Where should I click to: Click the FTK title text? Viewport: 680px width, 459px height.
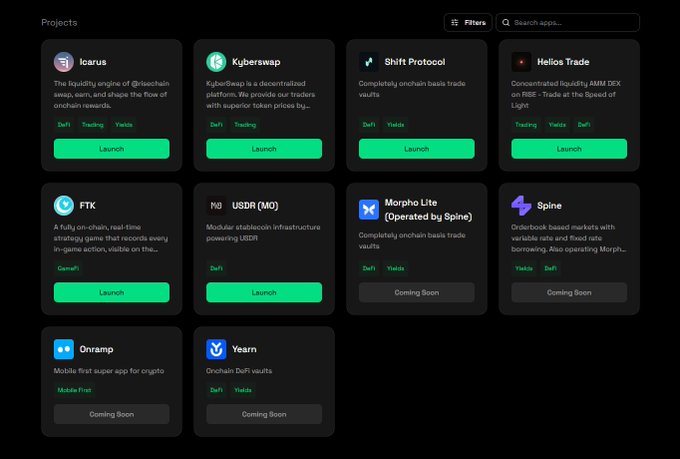pos(87,206)
